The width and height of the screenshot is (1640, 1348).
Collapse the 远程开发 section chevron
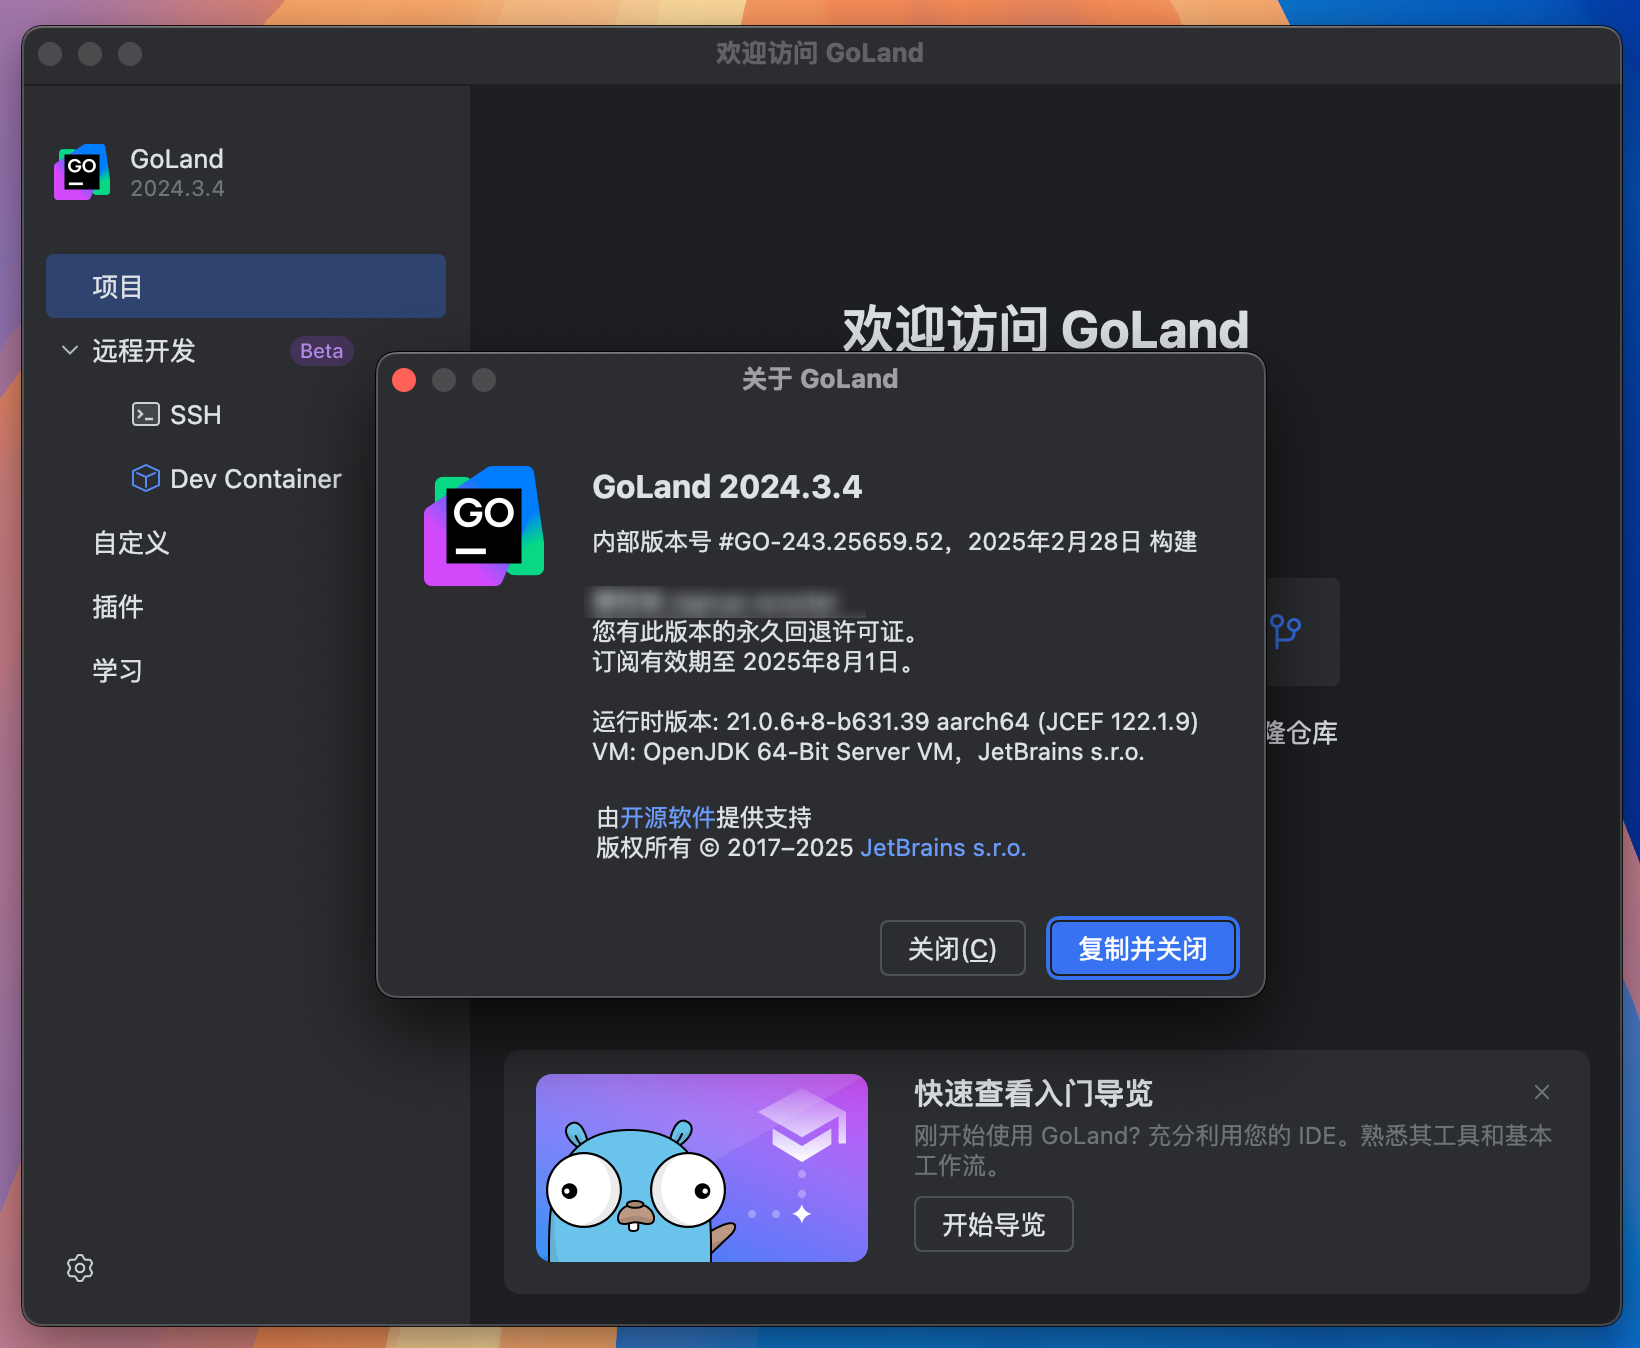[x=70, y=350]
